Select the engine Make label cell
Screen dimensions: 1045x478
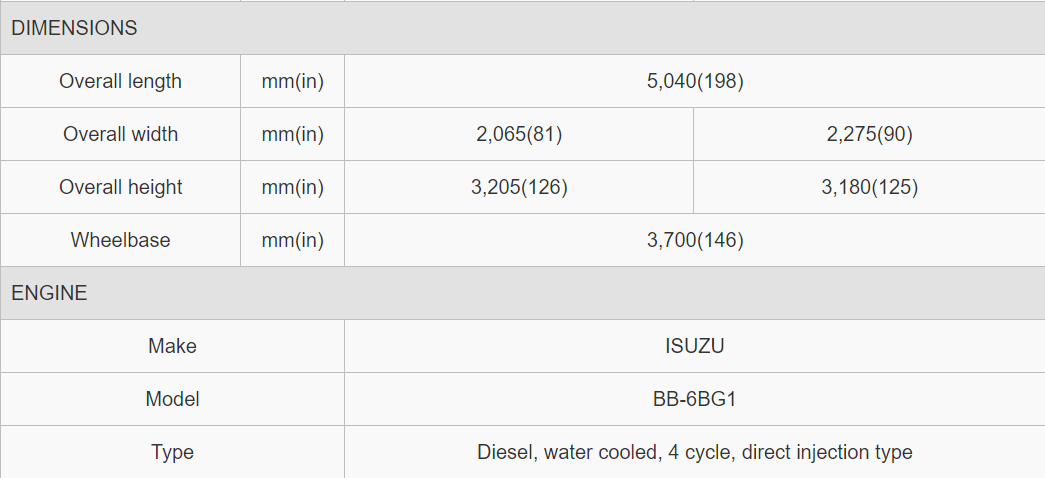173,346
